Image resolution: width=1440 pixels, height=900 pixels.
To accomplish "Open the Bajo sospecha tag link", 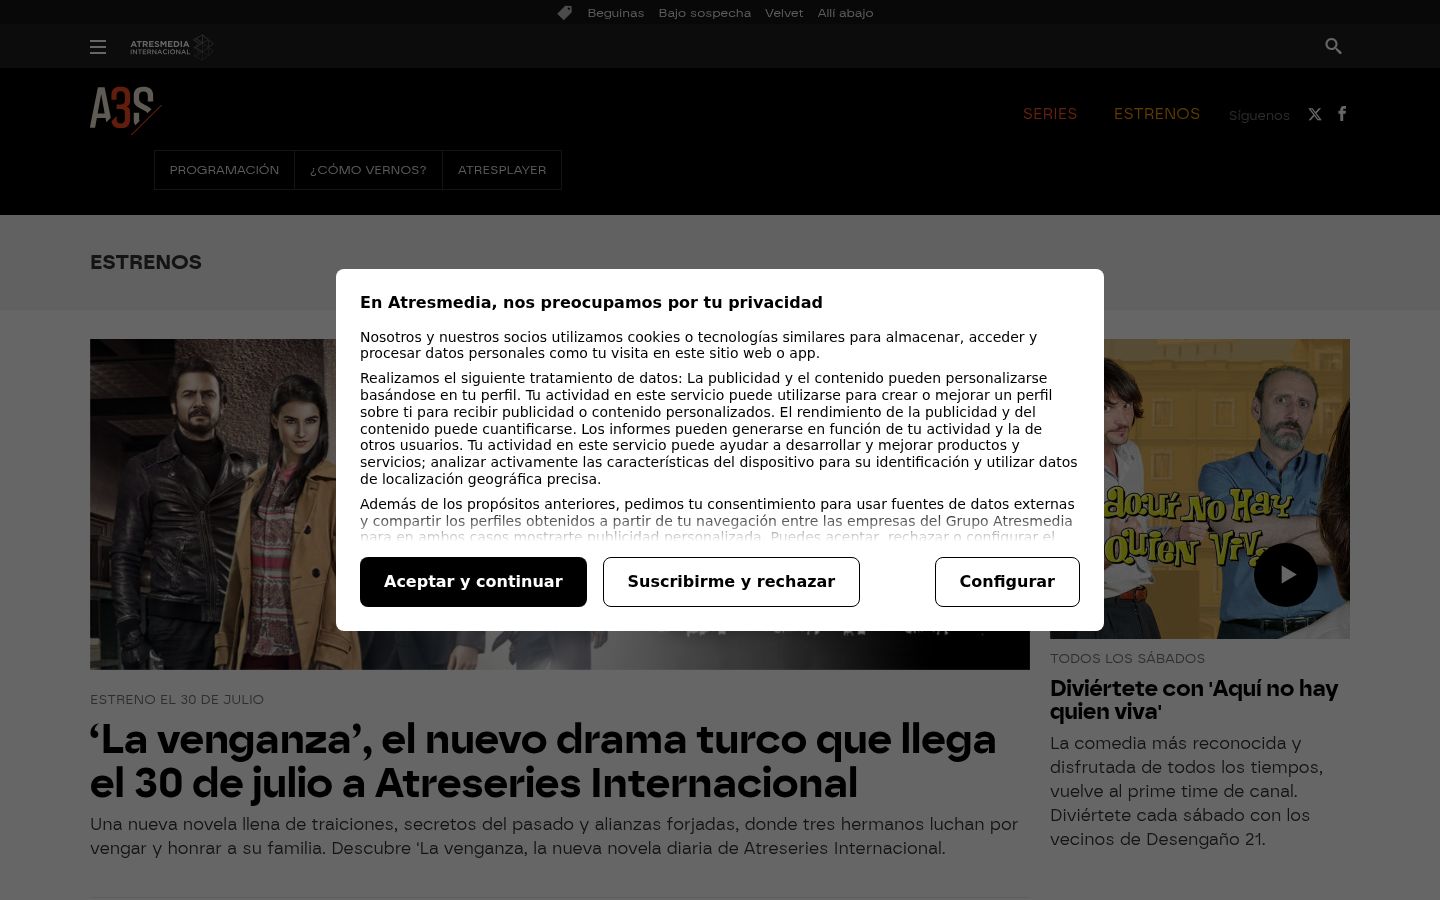I will (x=704, y=13).
